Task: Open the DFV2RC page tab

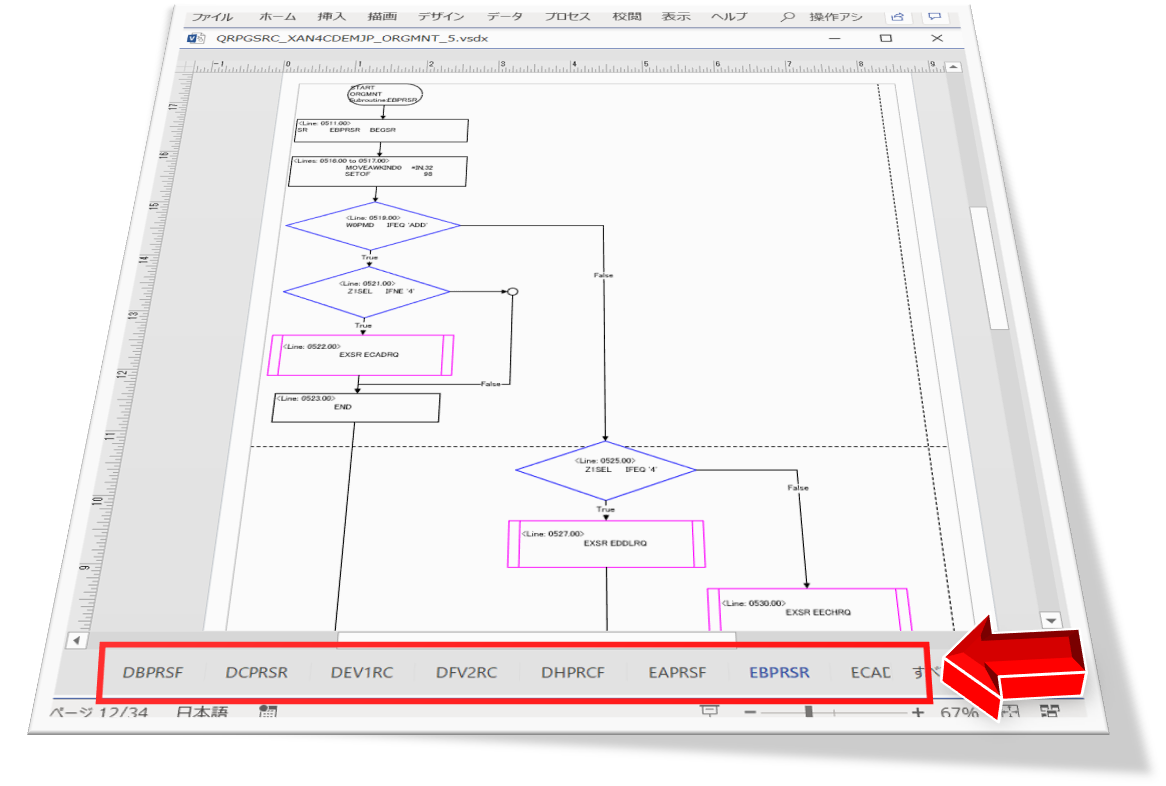Action: click(x=466, y=672)
